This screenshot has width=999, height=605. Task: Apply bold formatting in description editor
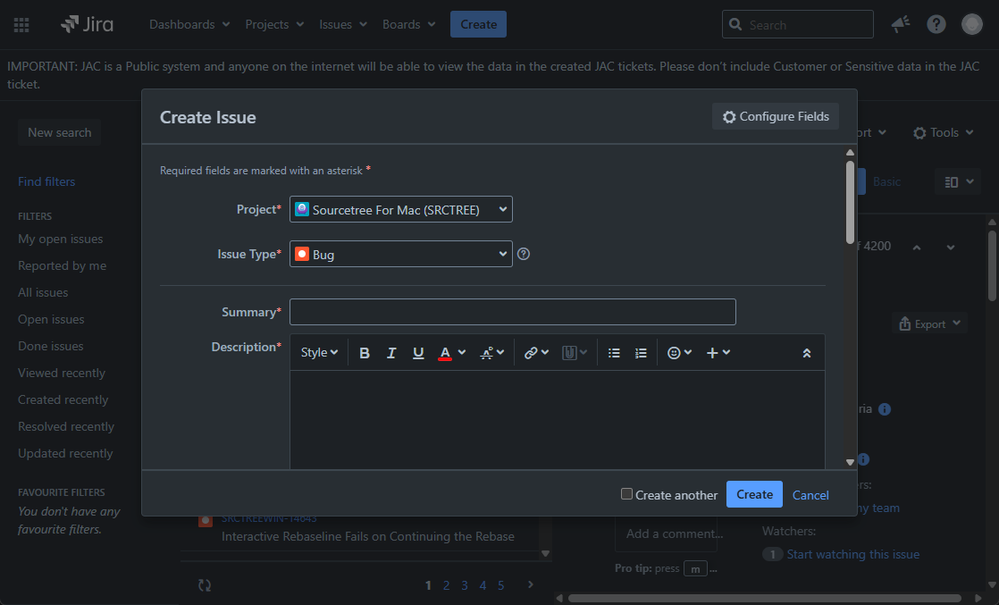pyautogui.click(x=364, y=353)
